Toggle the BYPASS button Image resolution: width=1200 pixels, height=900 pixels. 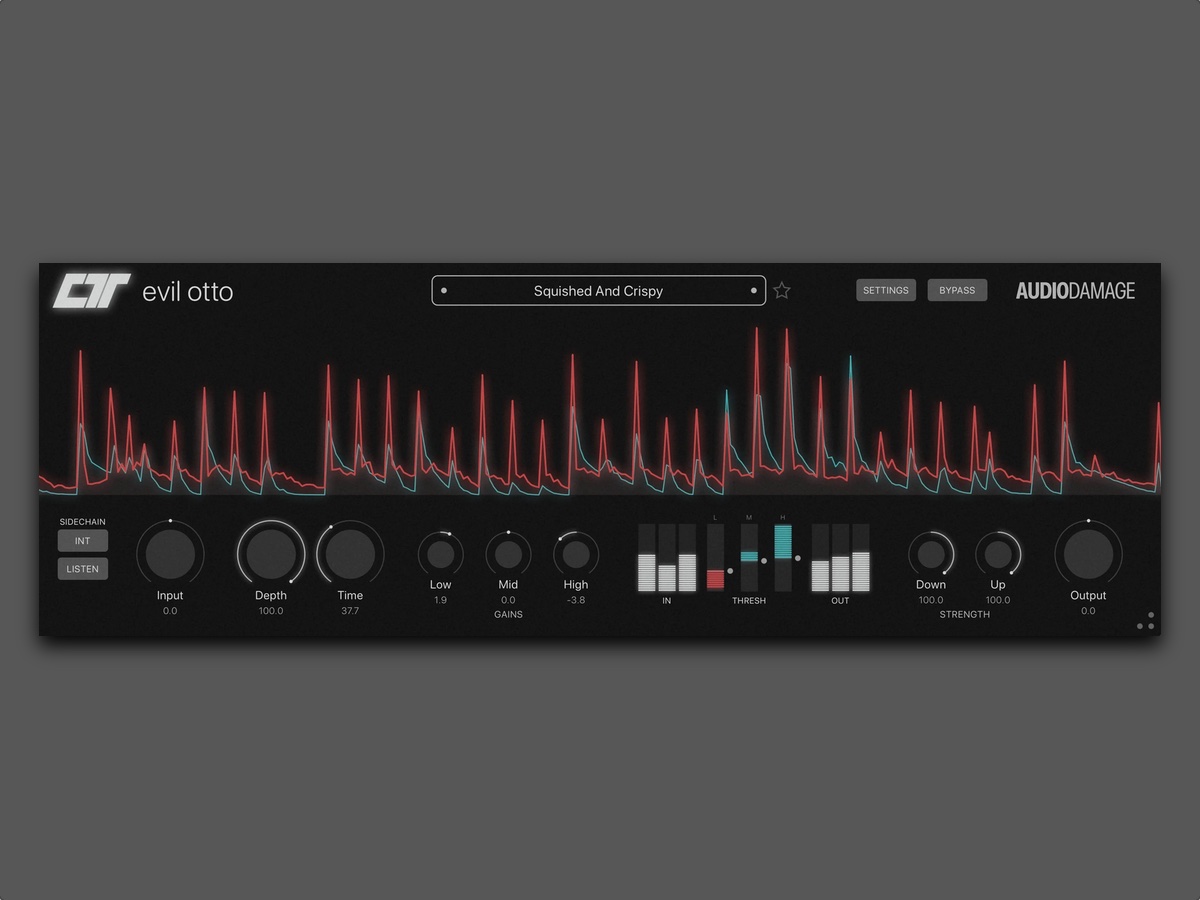(957, 290)
